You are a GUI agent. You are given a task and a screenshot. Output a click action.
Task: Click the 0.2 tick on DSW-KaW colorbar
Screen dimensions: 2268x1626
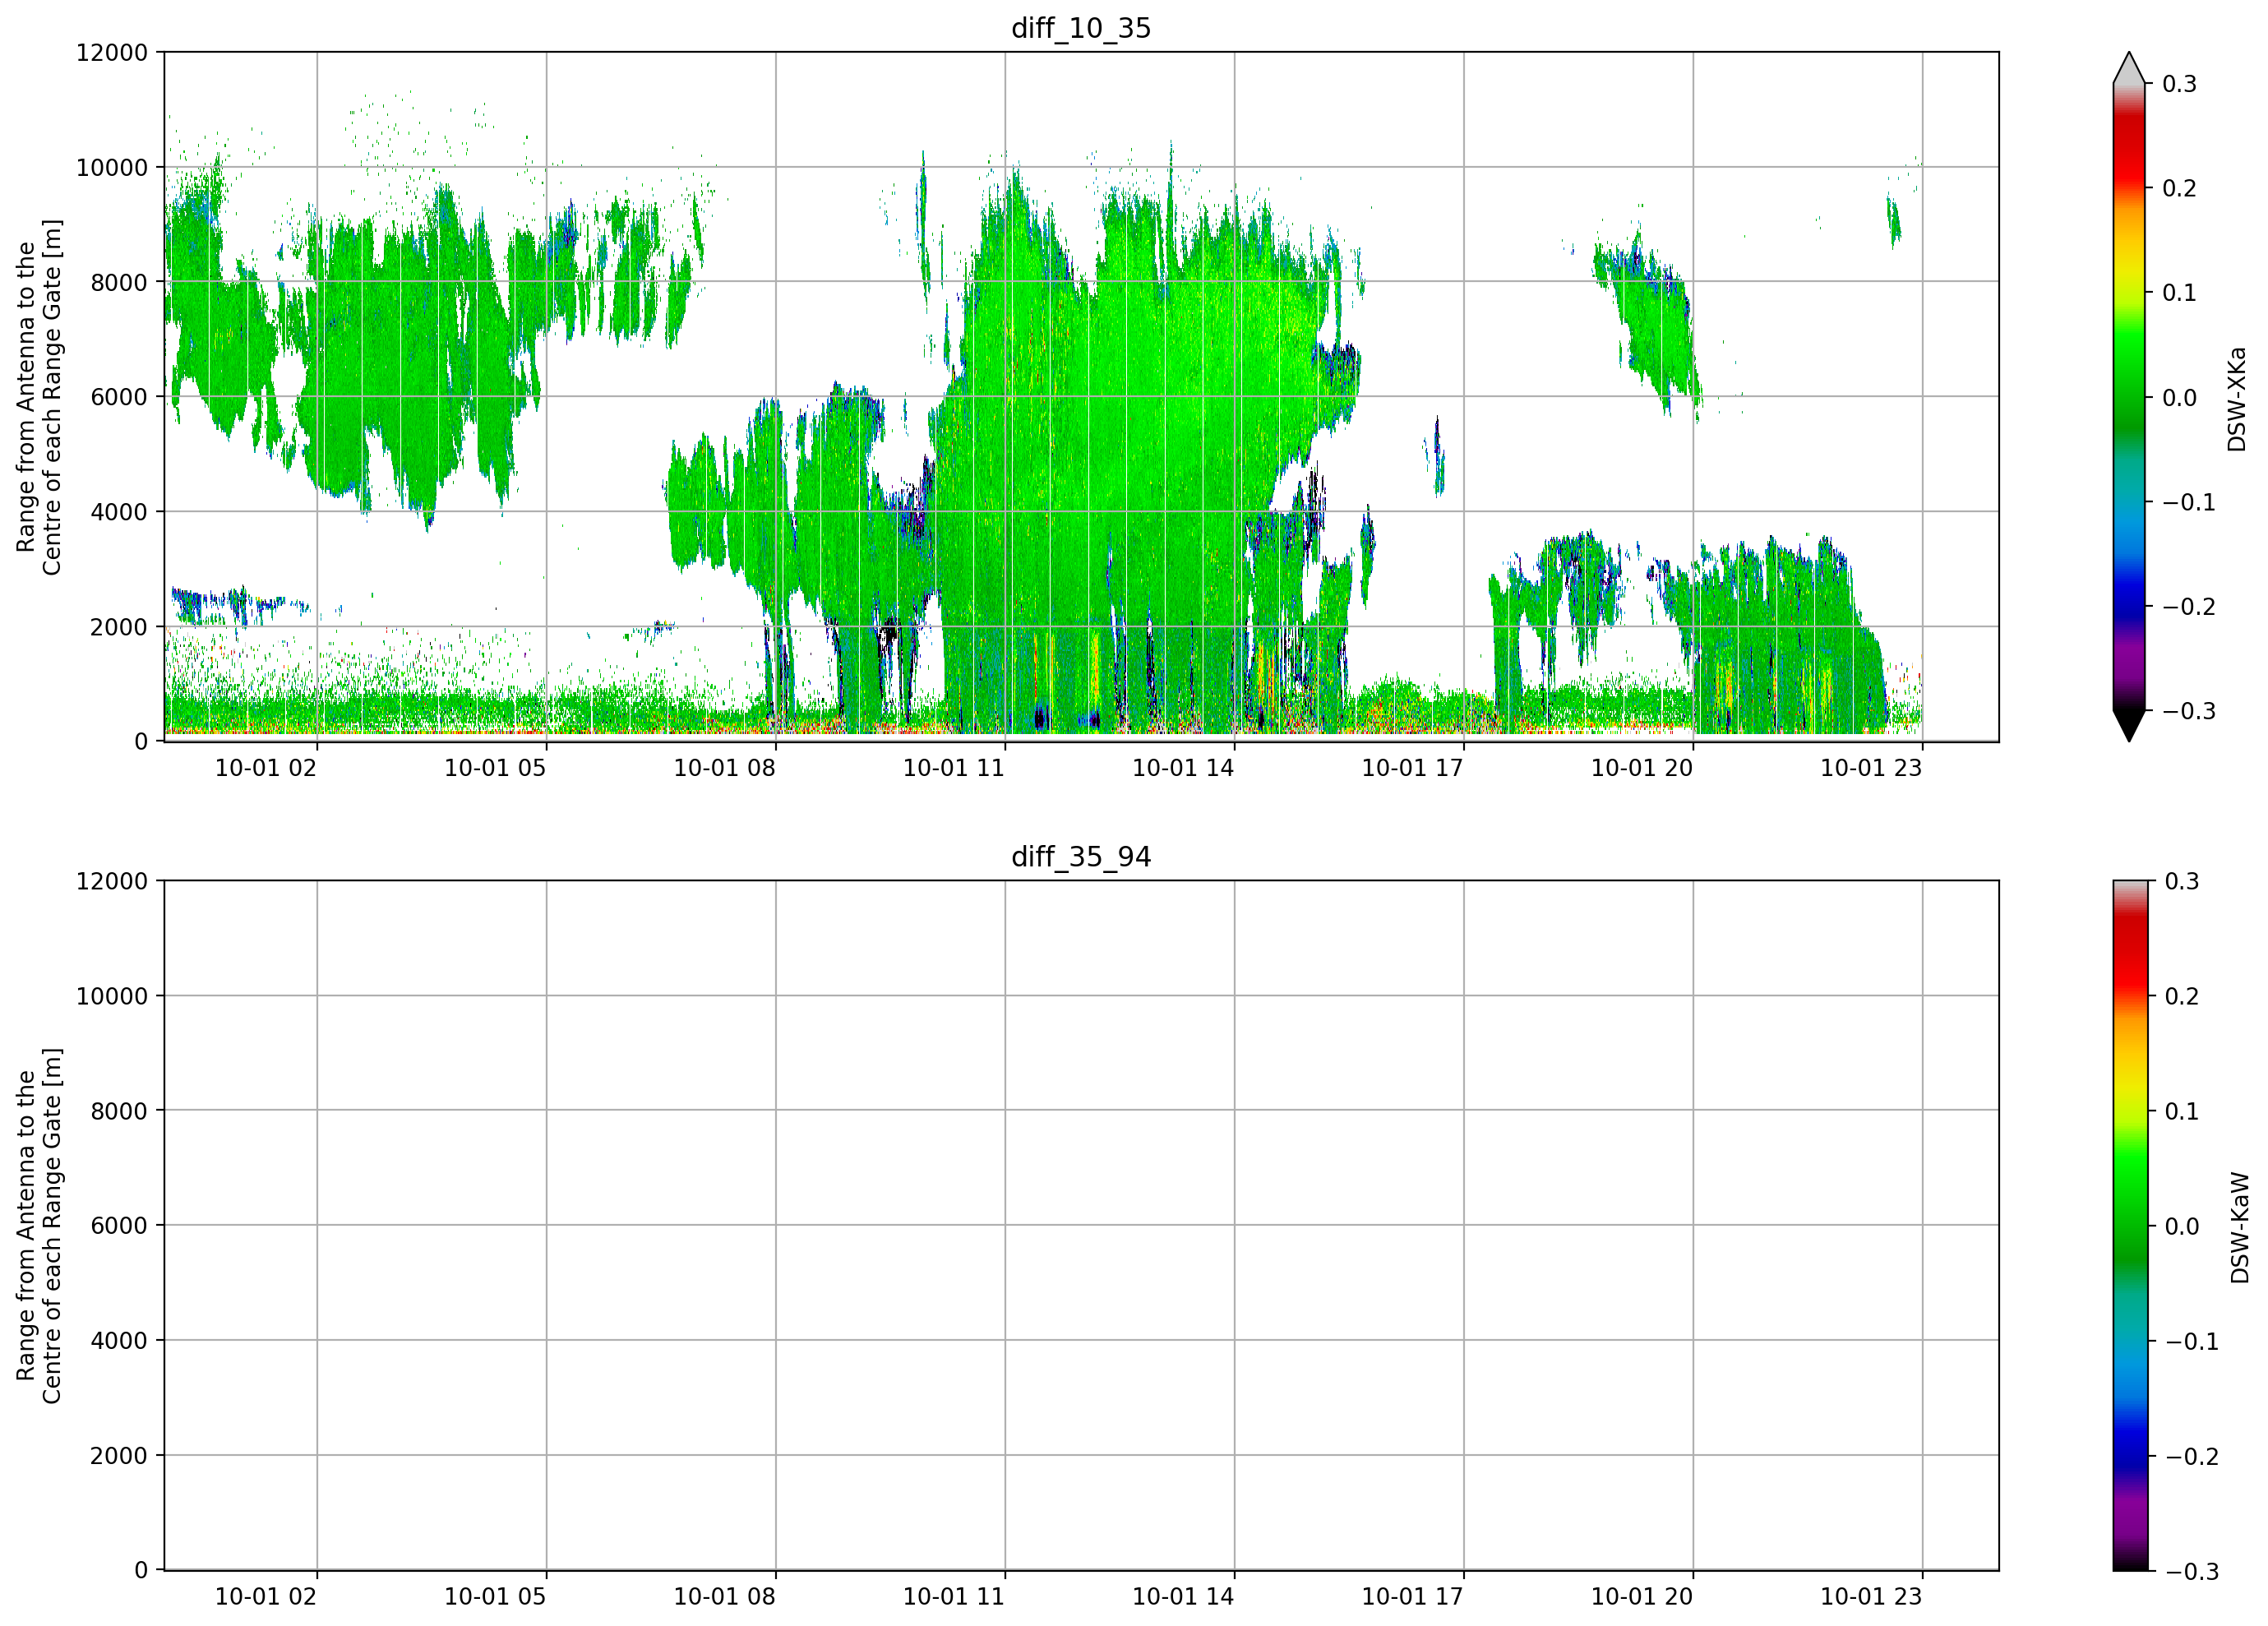click(x=2182, y=996)
